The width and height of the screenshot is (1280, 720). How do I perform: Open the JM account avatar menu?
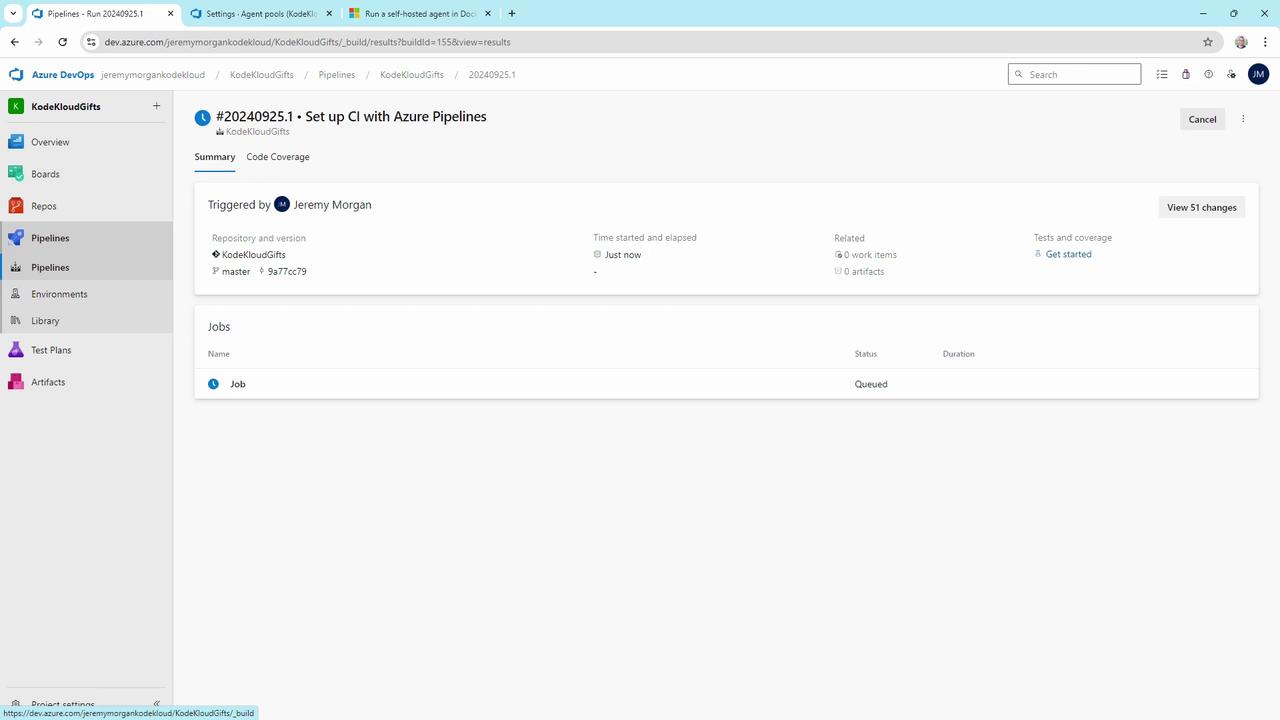(1258, 74)
